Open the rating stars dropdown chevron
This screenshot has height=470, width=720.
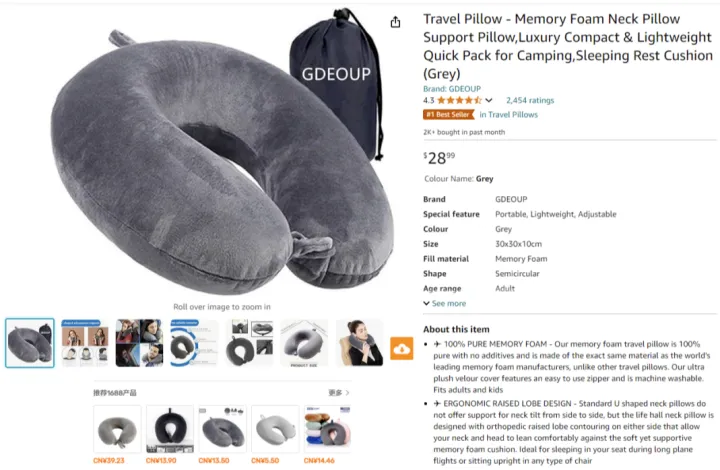pos(489,100)
